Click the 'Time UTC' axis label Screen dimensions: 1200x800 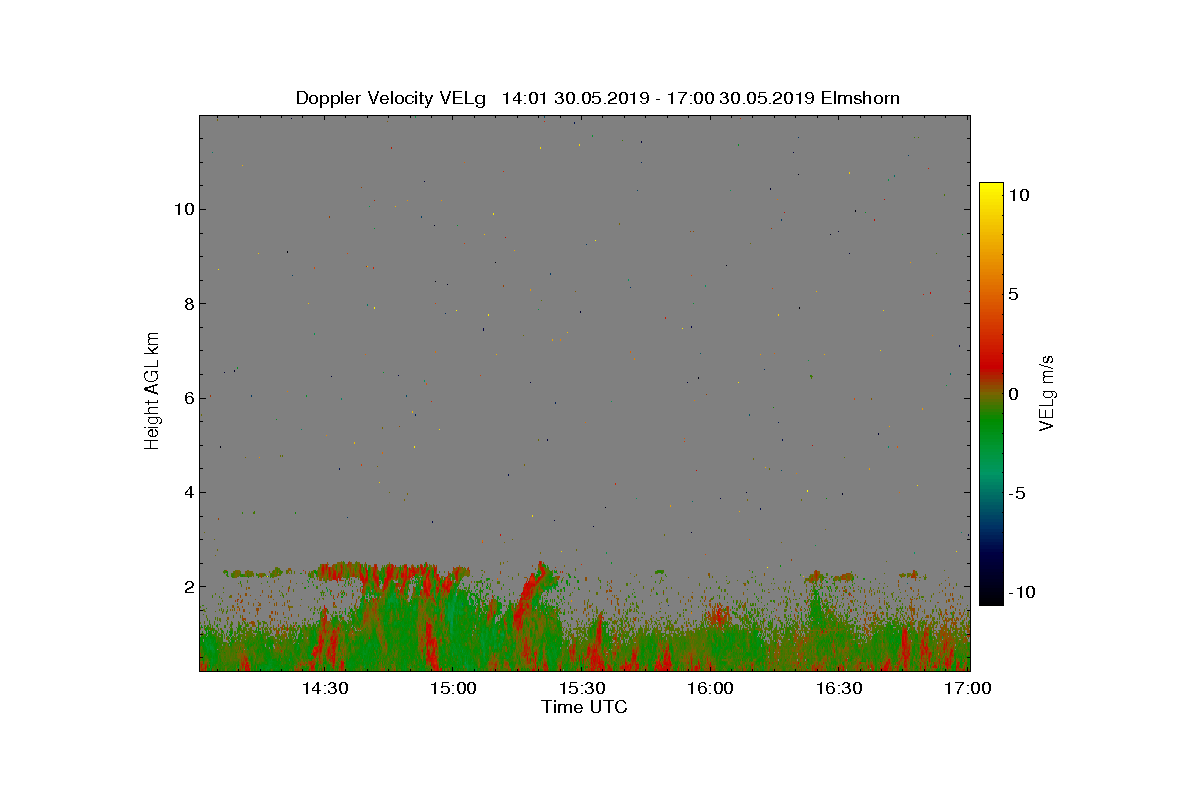[585, 707]
